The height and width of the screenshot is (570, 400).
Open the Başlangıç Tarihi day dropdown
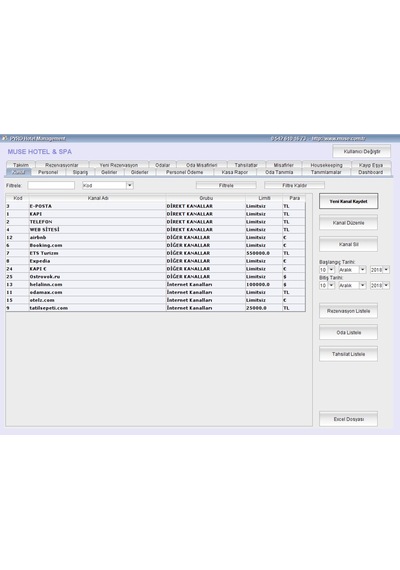[x=331, y=270]
